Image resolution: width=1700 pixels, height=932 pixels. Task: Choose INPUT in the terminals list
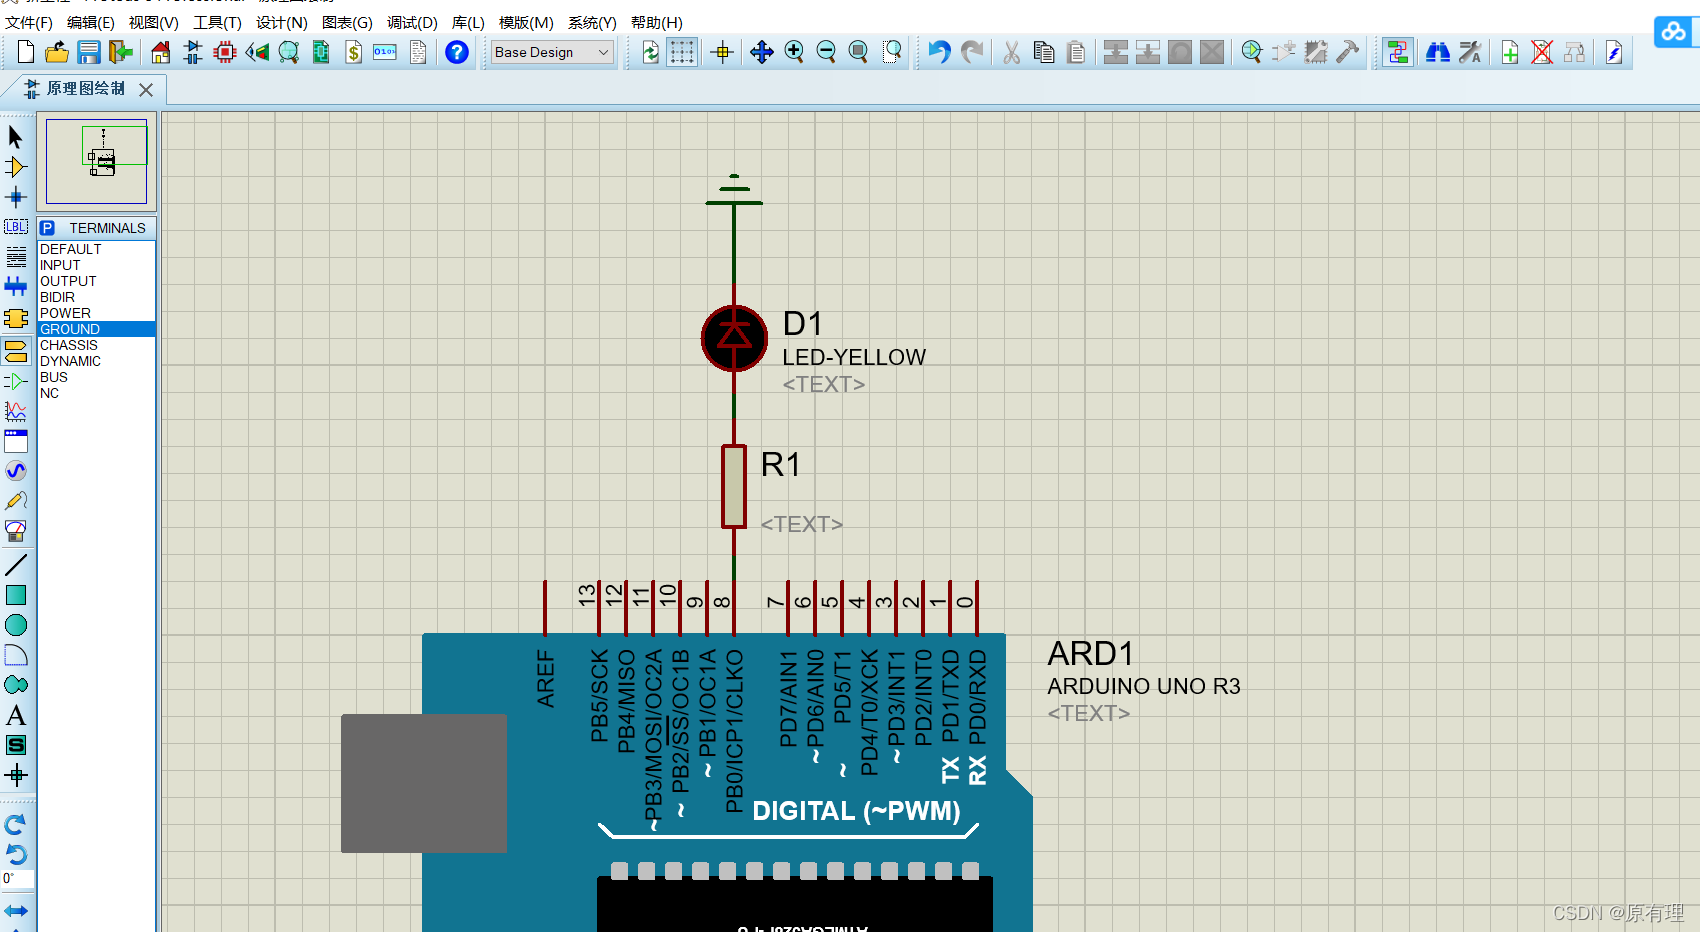click(x=96, y=265)
